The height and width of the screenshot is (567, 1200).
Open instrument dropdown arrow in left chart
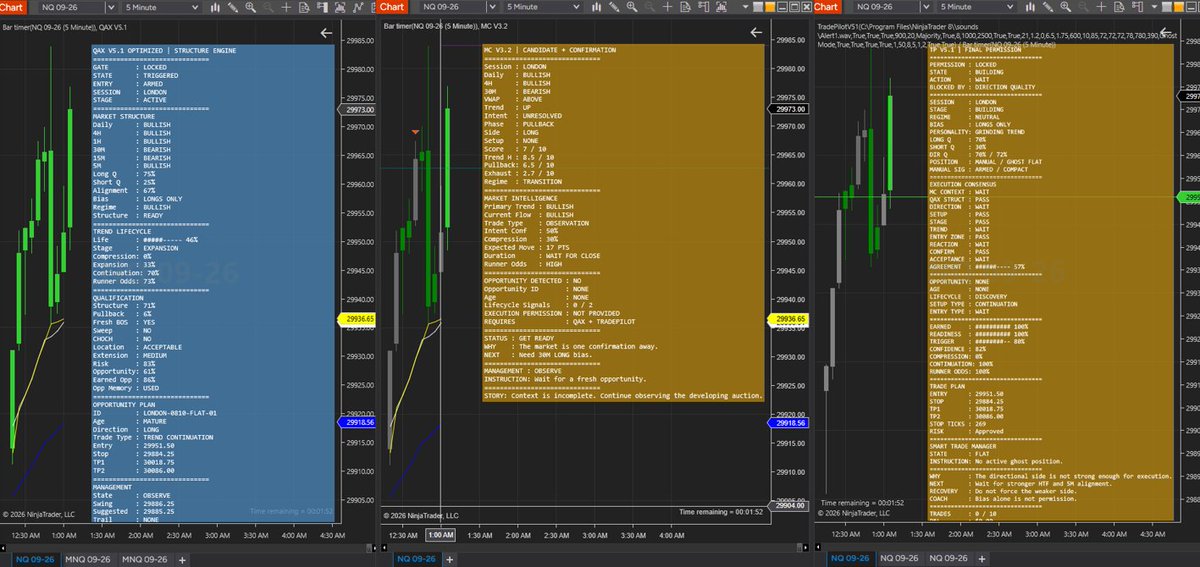click(x=112, y=7)
